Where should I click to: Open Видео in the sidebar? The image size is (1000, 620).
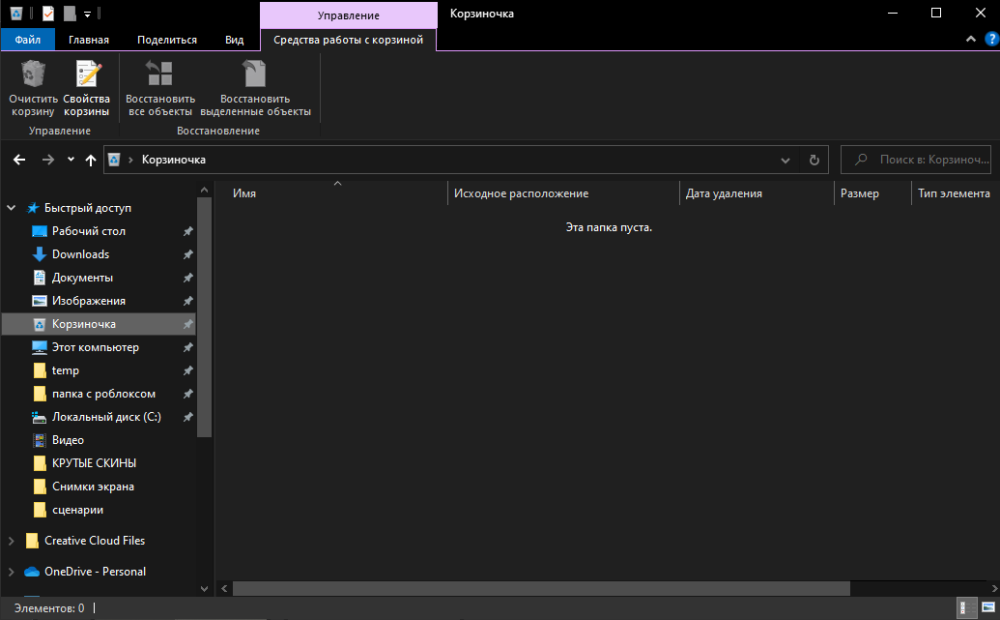(x=68, y=440)
